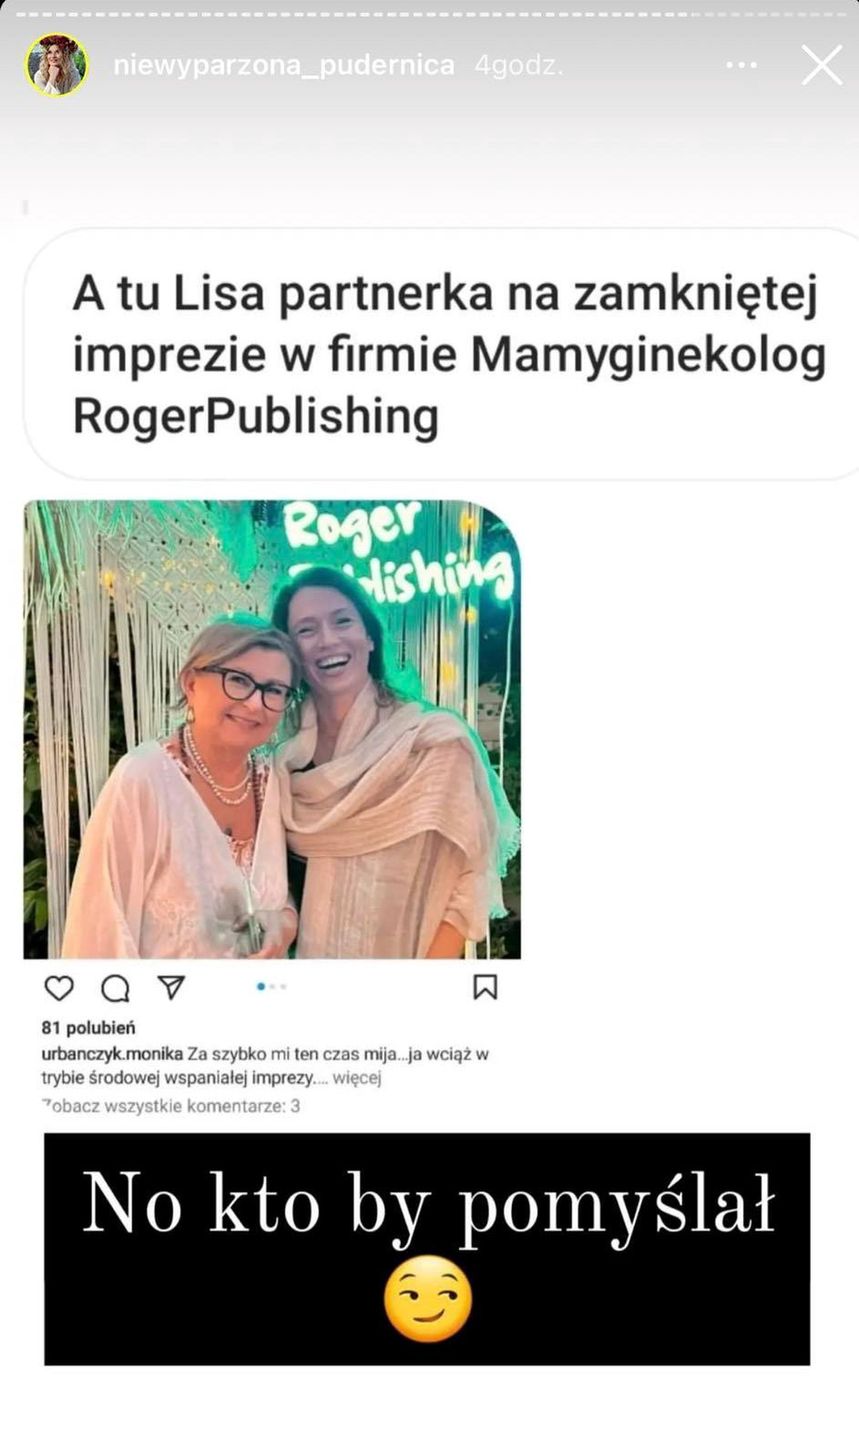Open the three-dot story options menu
The height and width of the screenshot is (1439, 859).
pyautogui.click(x=741, y=66)
